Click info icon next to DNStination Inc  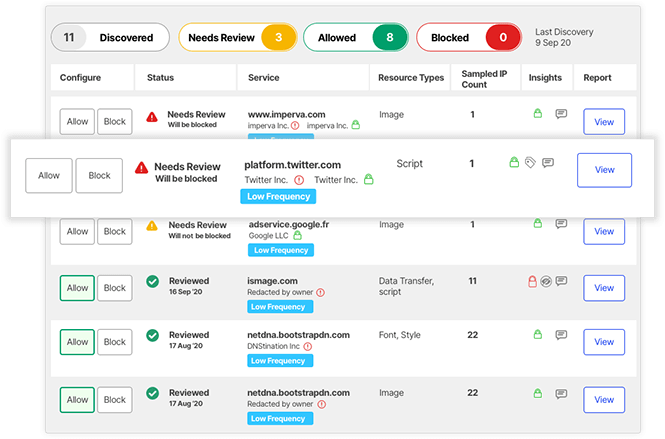pos(308,346)
